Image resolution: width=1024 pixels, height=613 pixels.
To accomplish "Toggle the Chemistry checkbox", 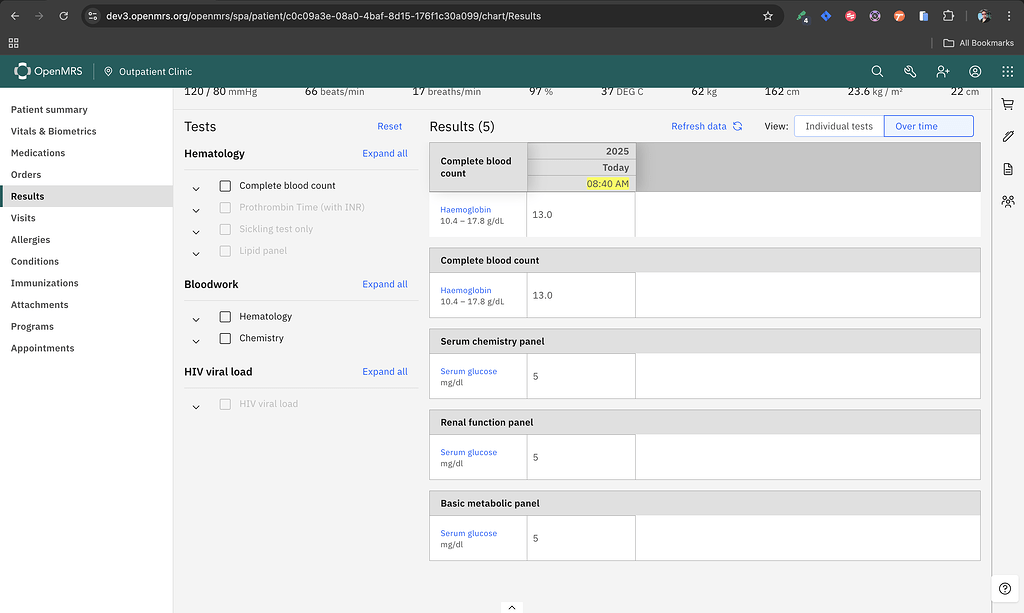I will [x=225, y=337].
